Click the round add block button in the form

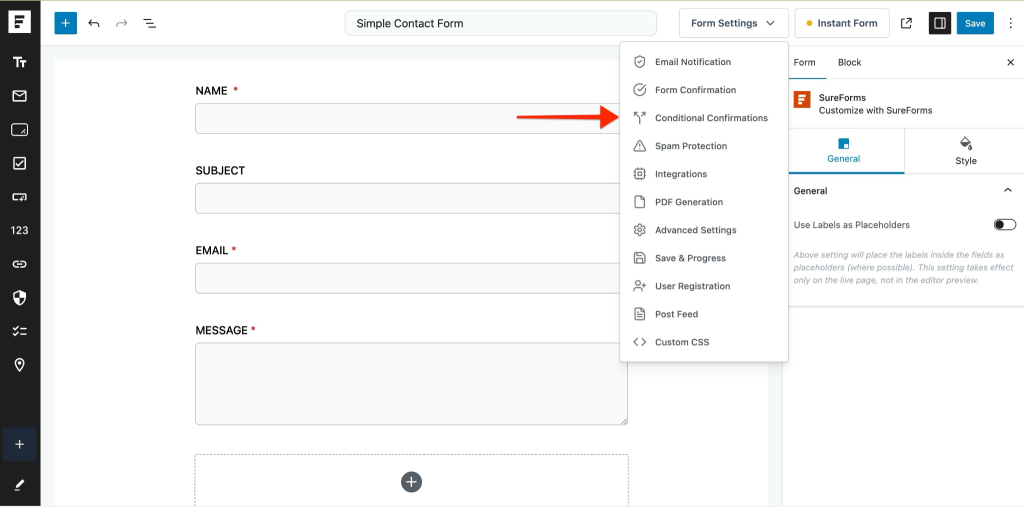click(411, 483)
